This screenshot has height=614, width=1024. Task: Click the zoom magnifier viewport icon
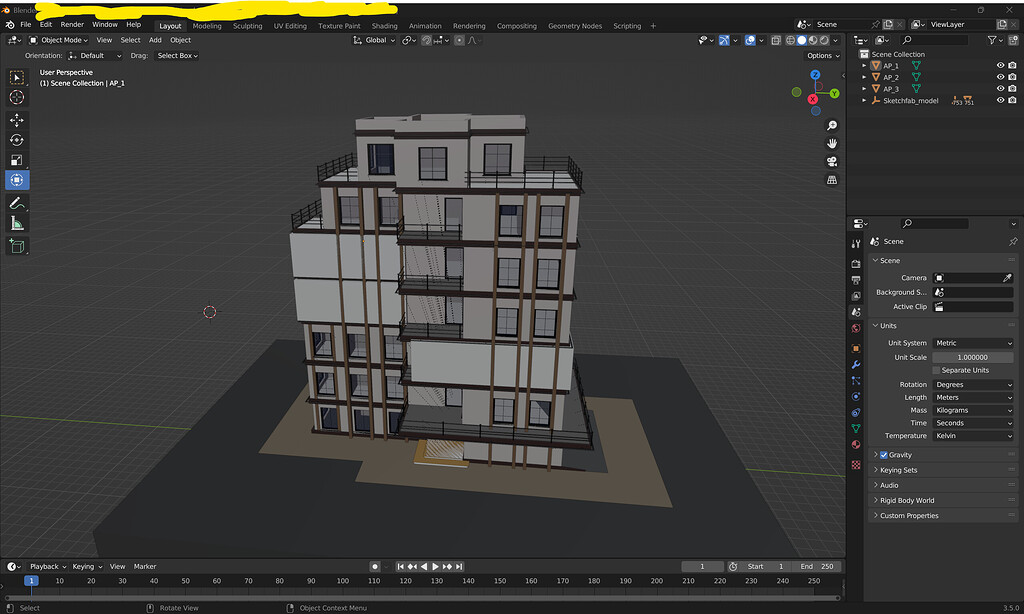coord(832,126)
